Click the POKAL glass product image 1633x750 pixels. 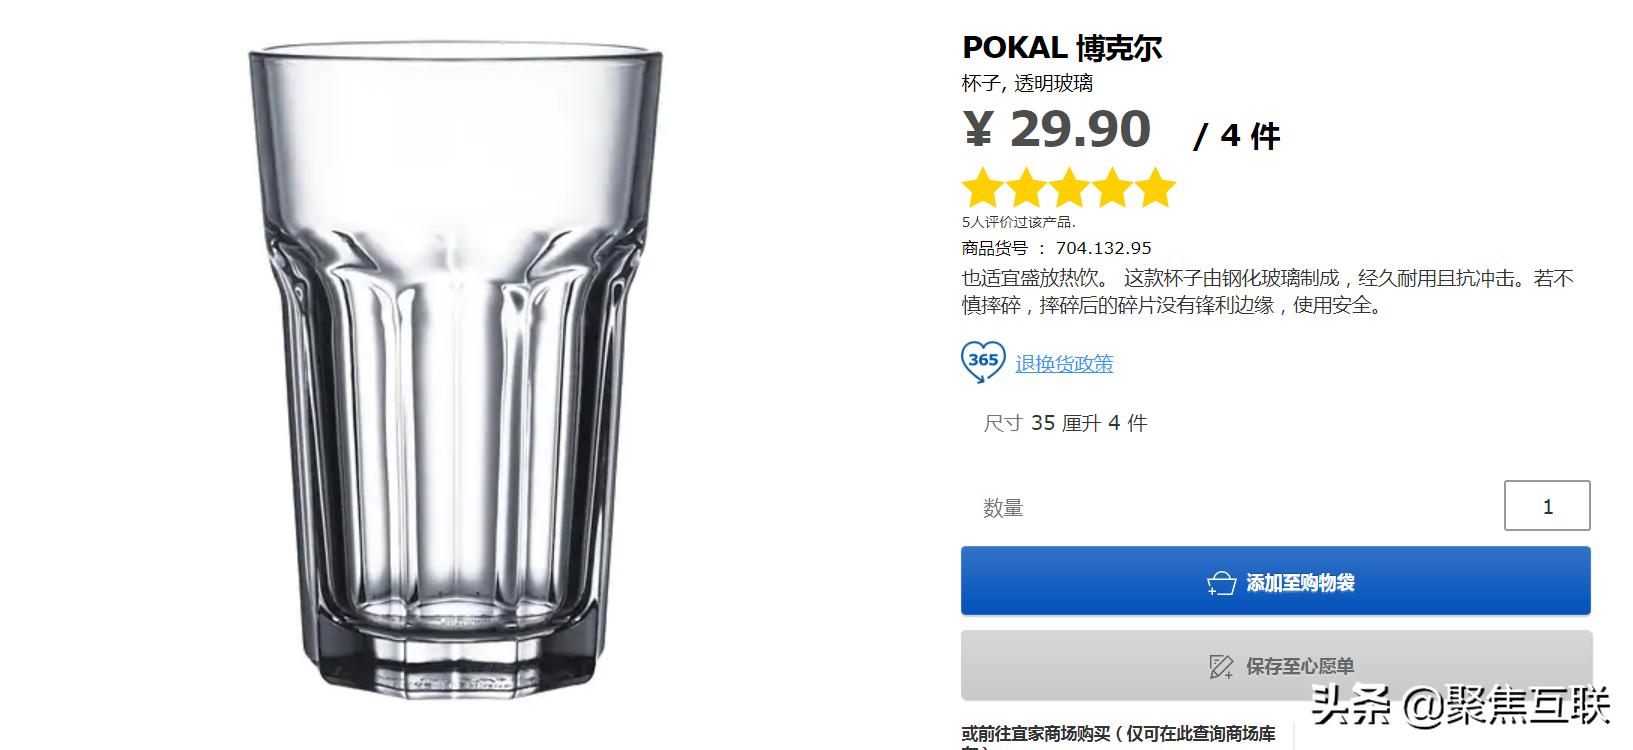tap(456, 370)
